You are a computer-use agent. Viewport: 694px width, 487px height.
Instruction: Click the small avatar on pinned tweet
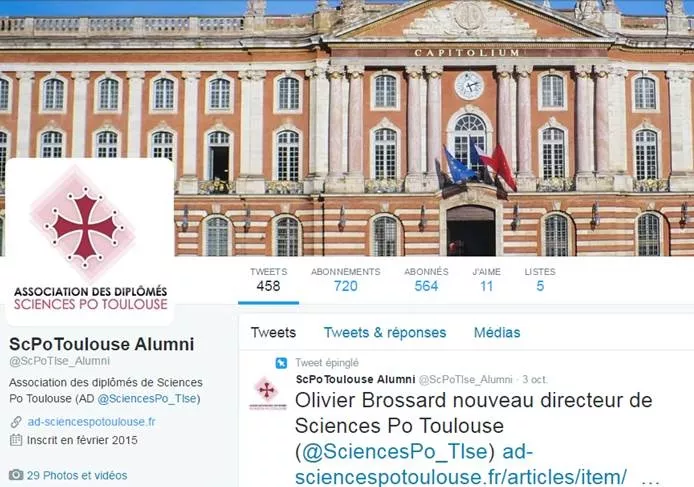[267, 393]
